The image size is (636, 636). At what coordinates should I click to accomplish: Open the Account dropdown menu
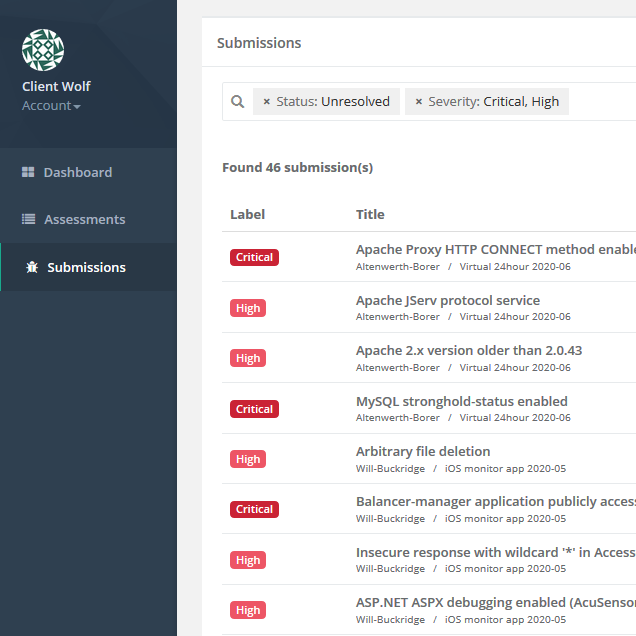coord(51,106)
